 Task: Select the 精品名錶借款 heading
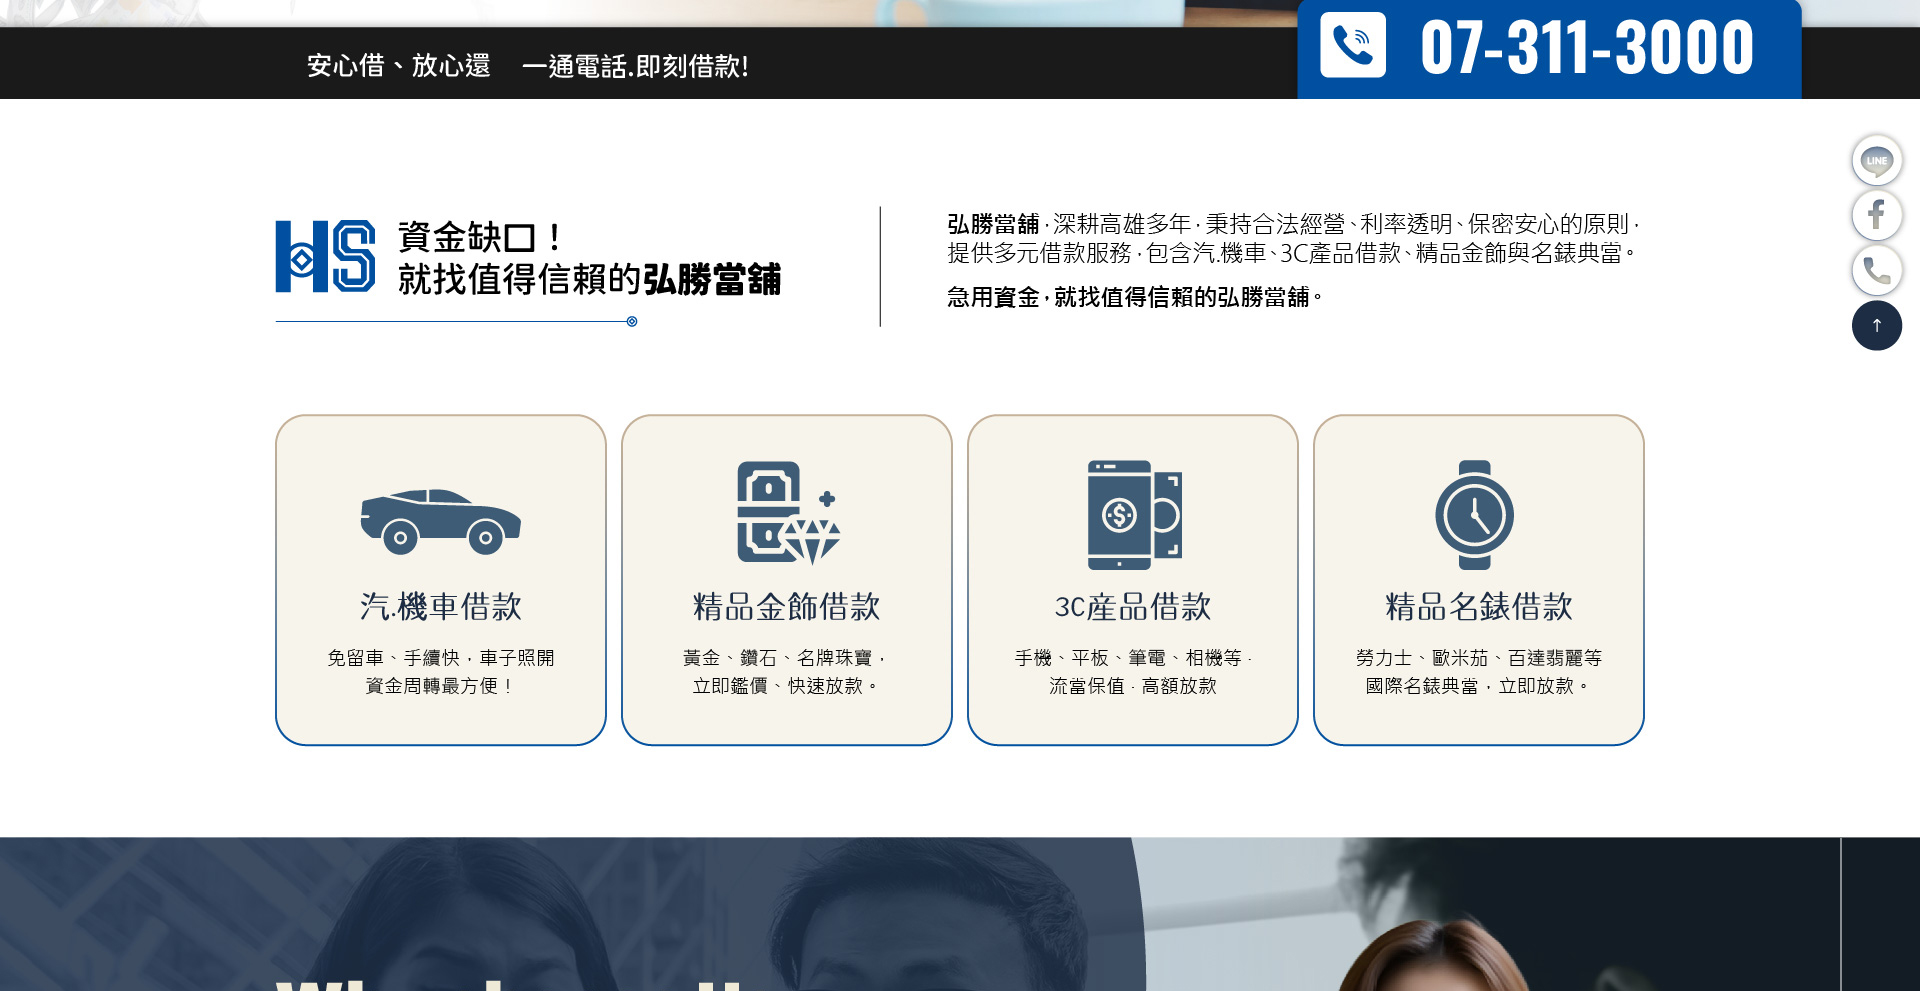(1478, 606)
